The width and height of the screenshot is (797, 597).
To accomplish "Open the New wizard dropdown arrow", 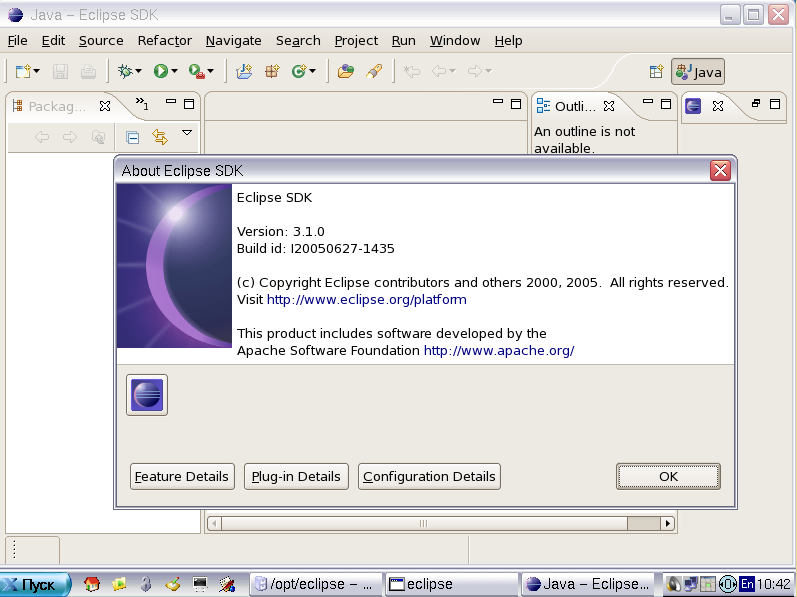I will 37,71.
